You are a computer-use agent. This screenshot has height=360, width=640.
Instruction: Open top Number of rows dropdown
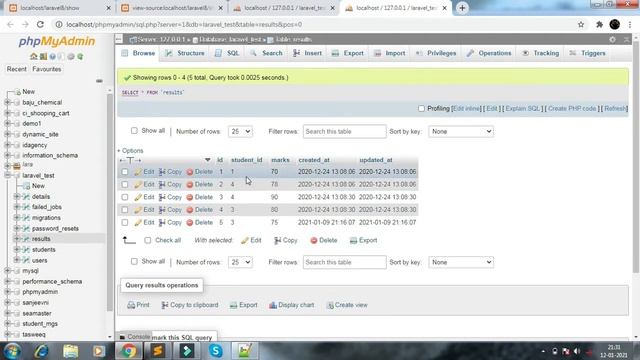click(x=240, y=131)
